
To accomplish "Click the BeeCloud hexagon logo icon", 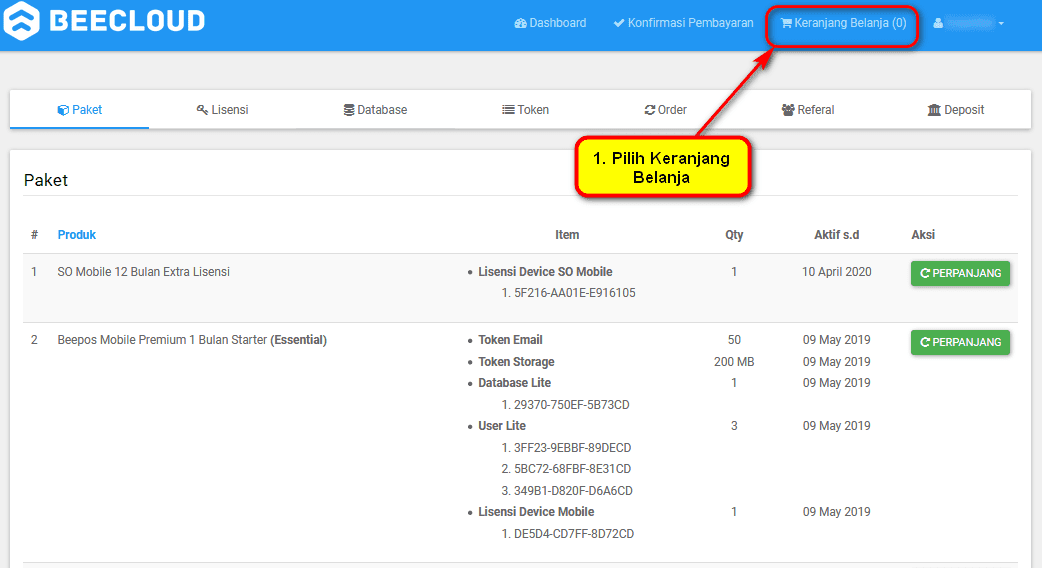I will pyautogui.click(x=20, y=21).
